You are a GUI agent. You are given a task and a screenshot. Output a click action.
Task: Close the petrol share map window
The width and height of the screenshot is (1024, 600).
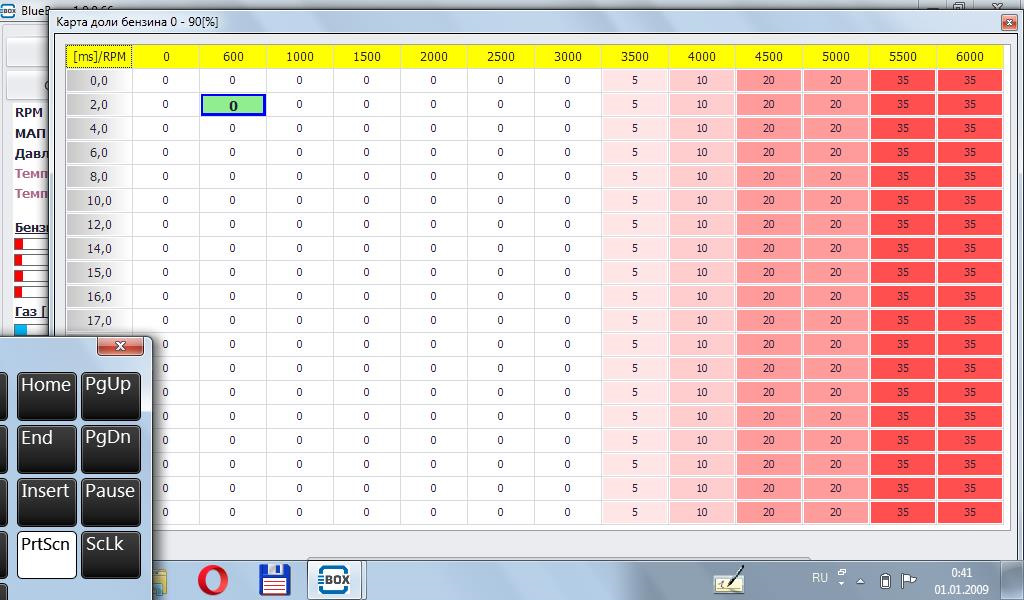(x=1009, y=22)
